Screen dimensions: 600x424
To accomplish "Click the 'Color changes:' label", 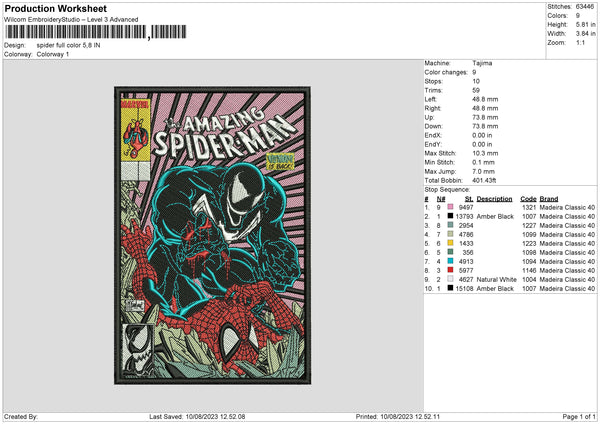I will 446,72.
